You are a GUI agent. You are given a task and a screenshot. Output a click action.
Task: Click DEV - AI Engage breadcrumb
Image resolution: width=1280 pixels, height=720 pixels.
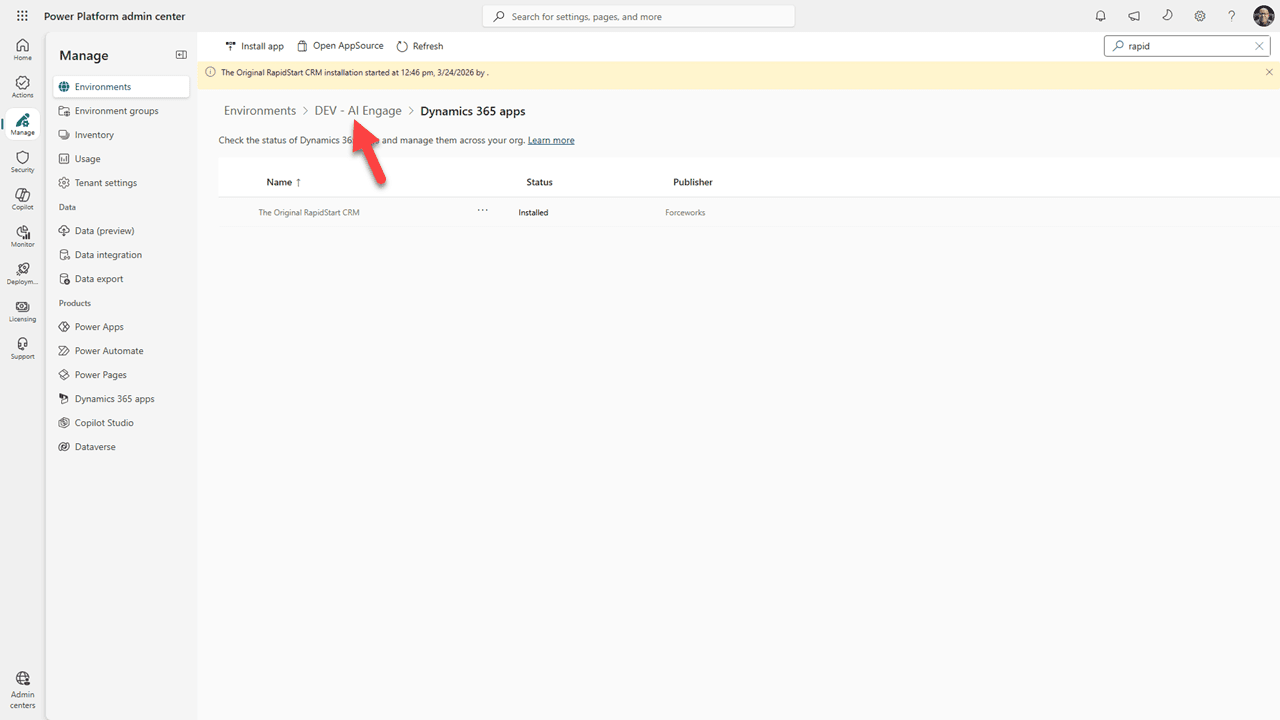click(358, 111)
